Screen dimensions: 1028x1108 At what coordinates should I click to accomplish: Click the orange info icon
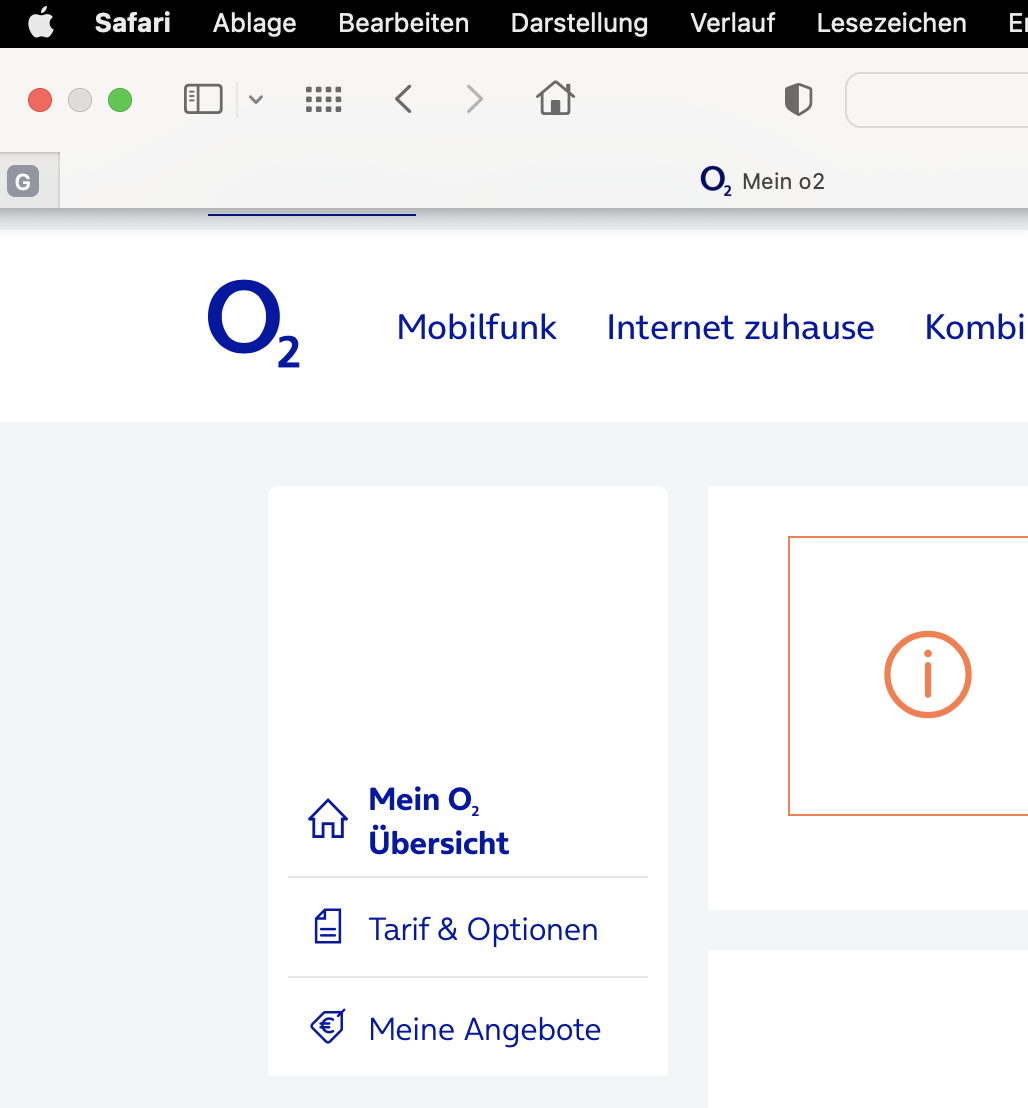point(928,675)
